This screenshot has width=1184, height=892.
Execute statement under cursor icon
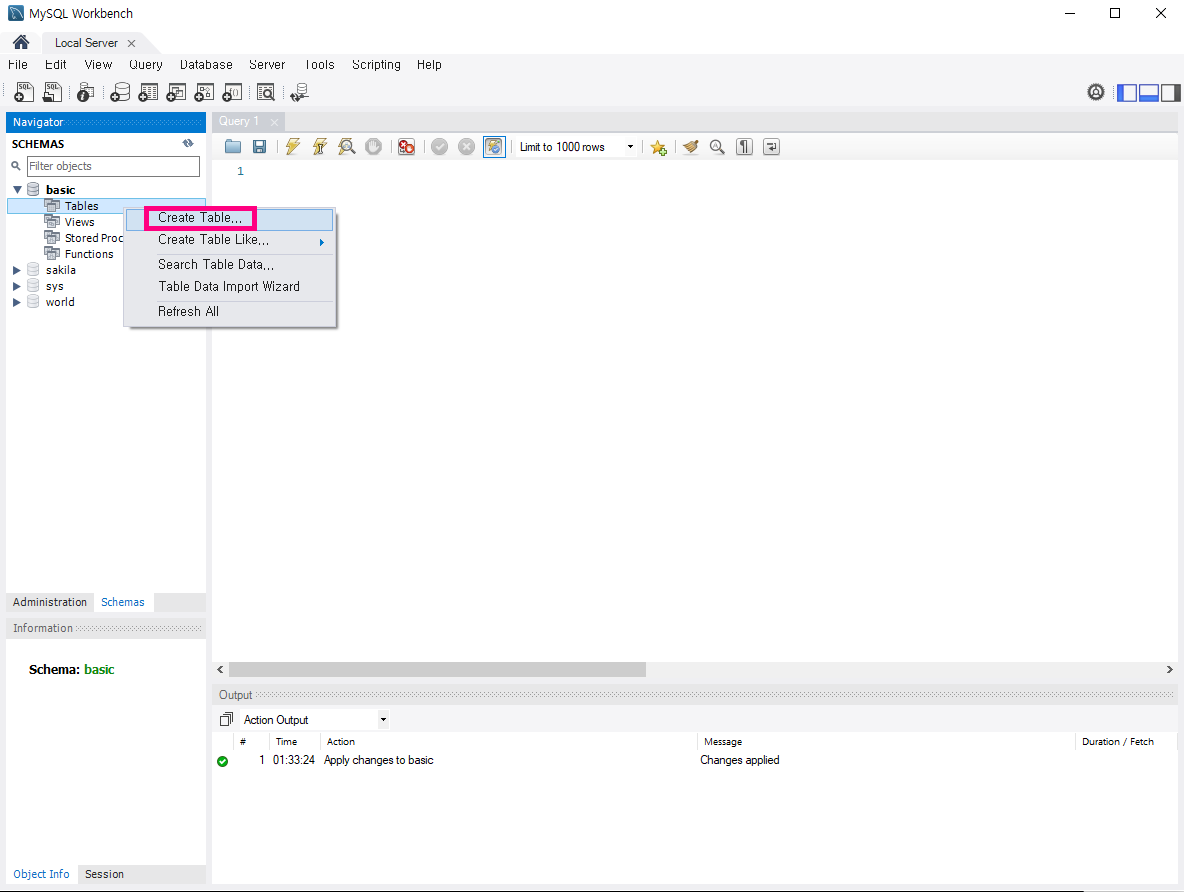[319, 147]
